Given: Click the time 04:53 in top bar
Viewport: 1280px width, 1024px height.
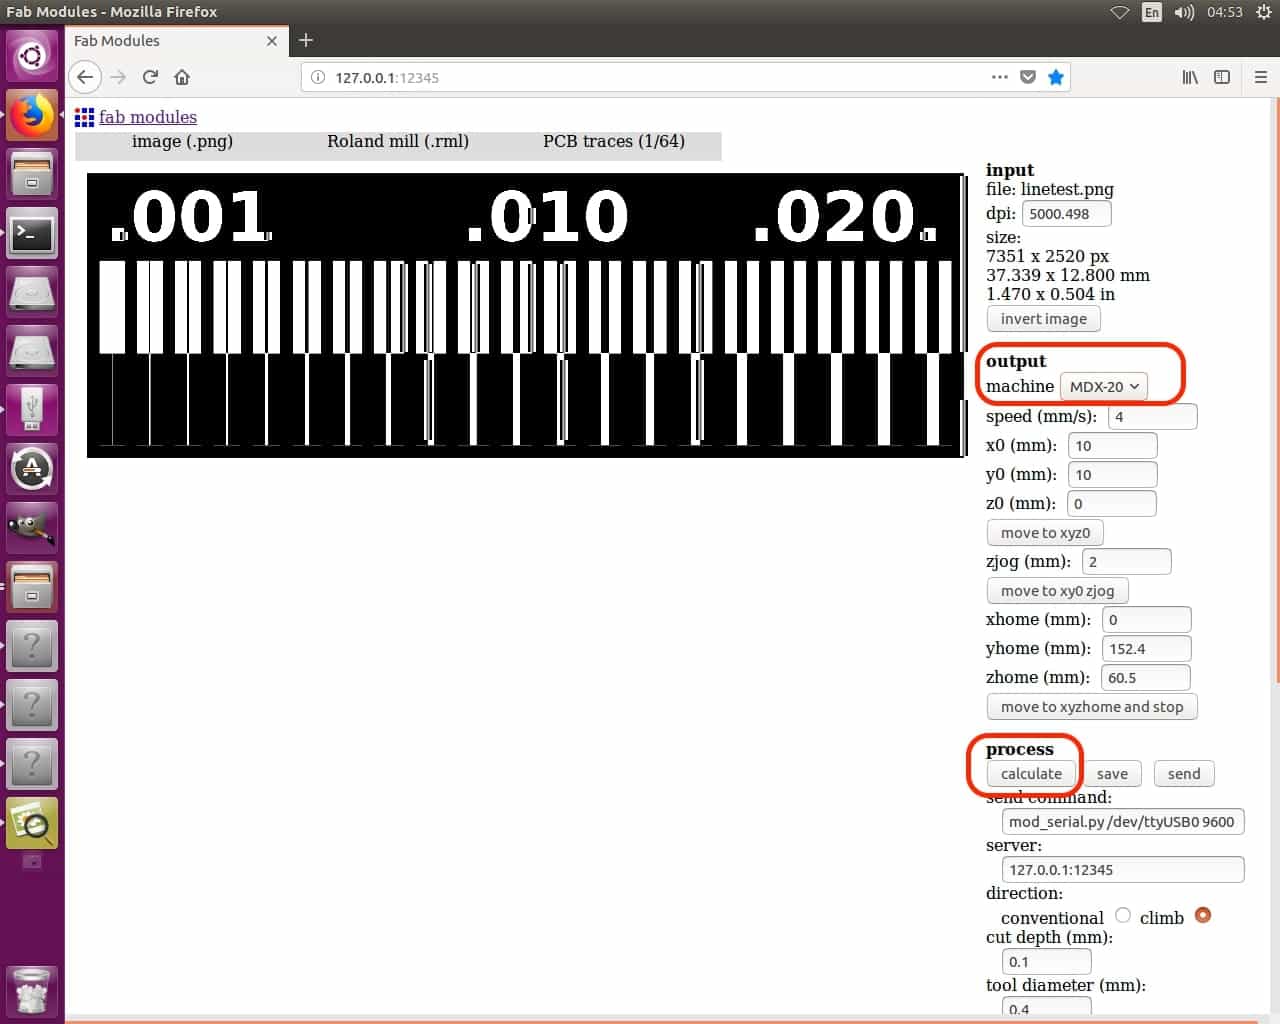Looking at the screenshot, I should tap(1224, 12).
